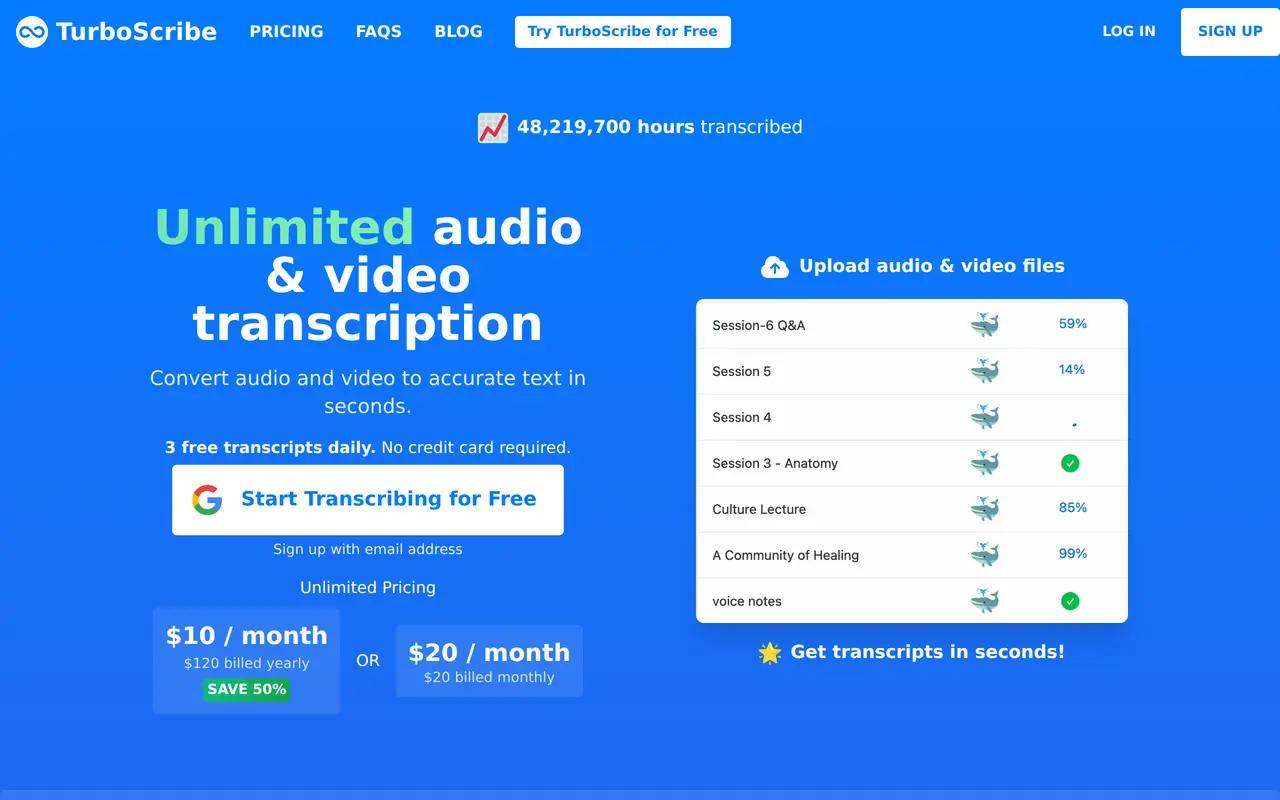The width and height of the screenshot is (1280, 800).
Task: Click the voice notes file name
Action: 747,601
